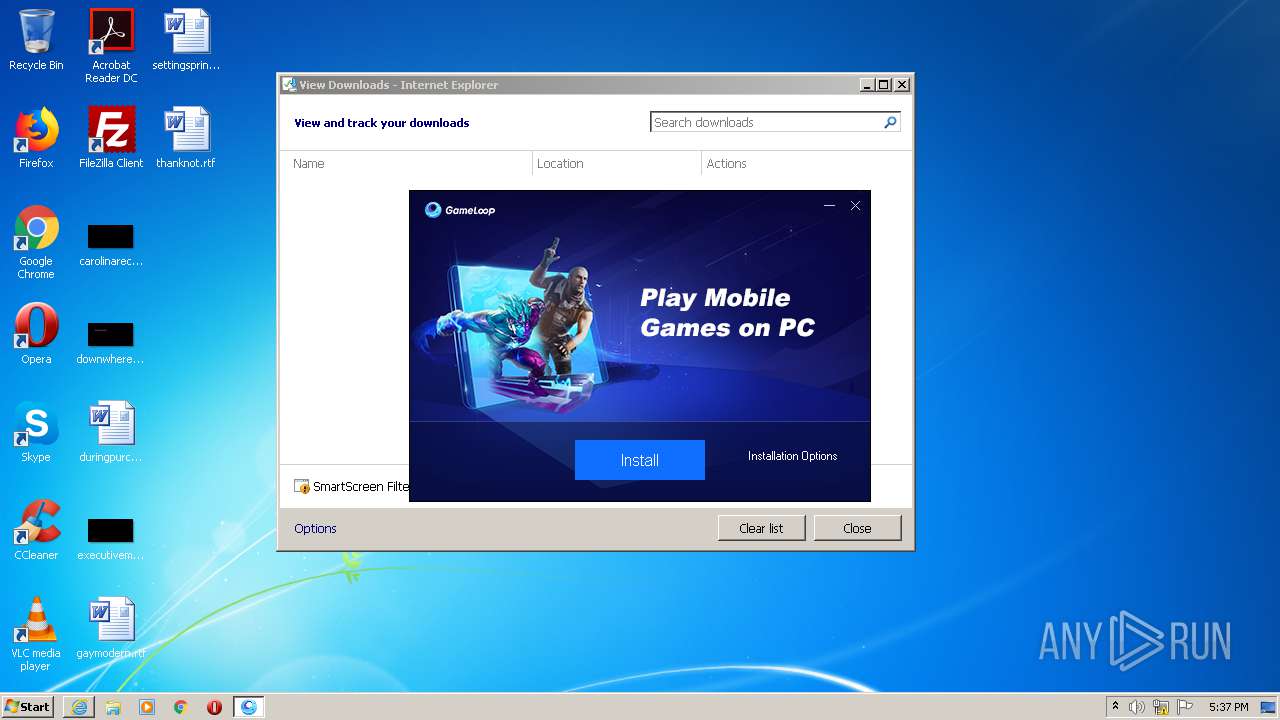This screenshot has width=1280, height=720.
Task: Select the carolinarec desktop file
Action: point(111,245)
